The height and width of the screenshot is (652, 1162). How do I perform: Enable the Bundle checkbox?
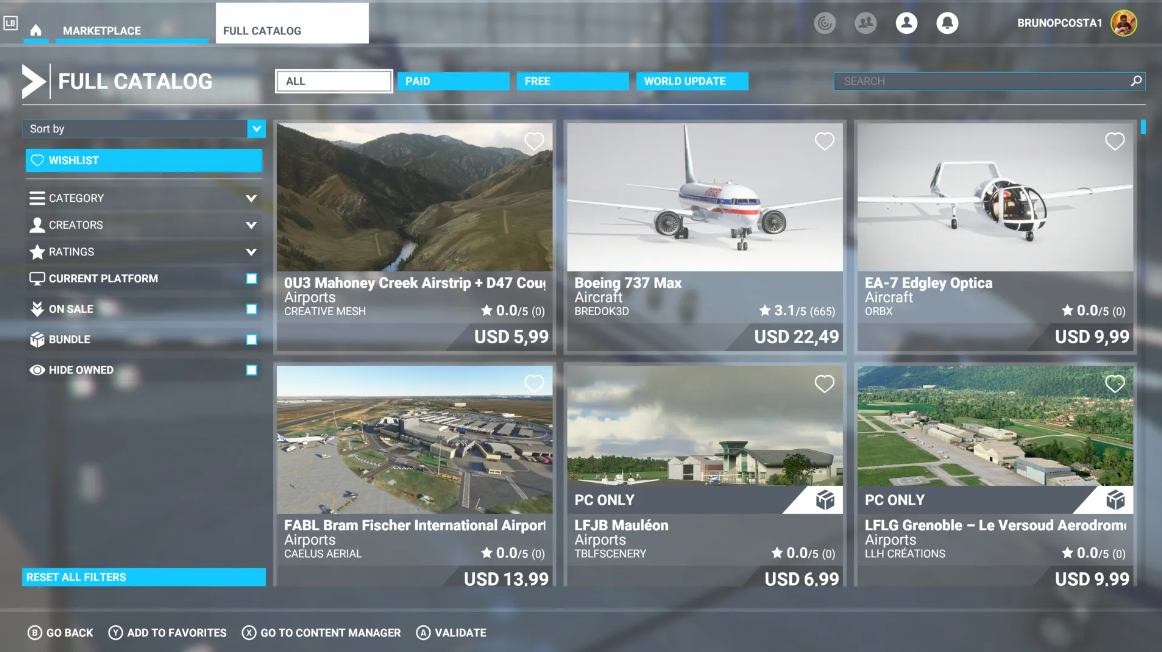coord(251,339)
